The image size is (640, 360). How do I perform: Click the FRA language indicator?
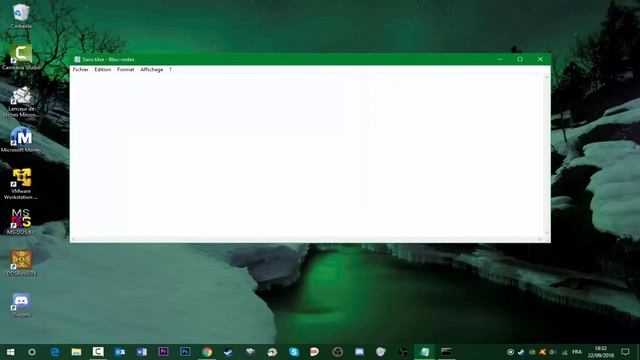(x=577, y=352)
